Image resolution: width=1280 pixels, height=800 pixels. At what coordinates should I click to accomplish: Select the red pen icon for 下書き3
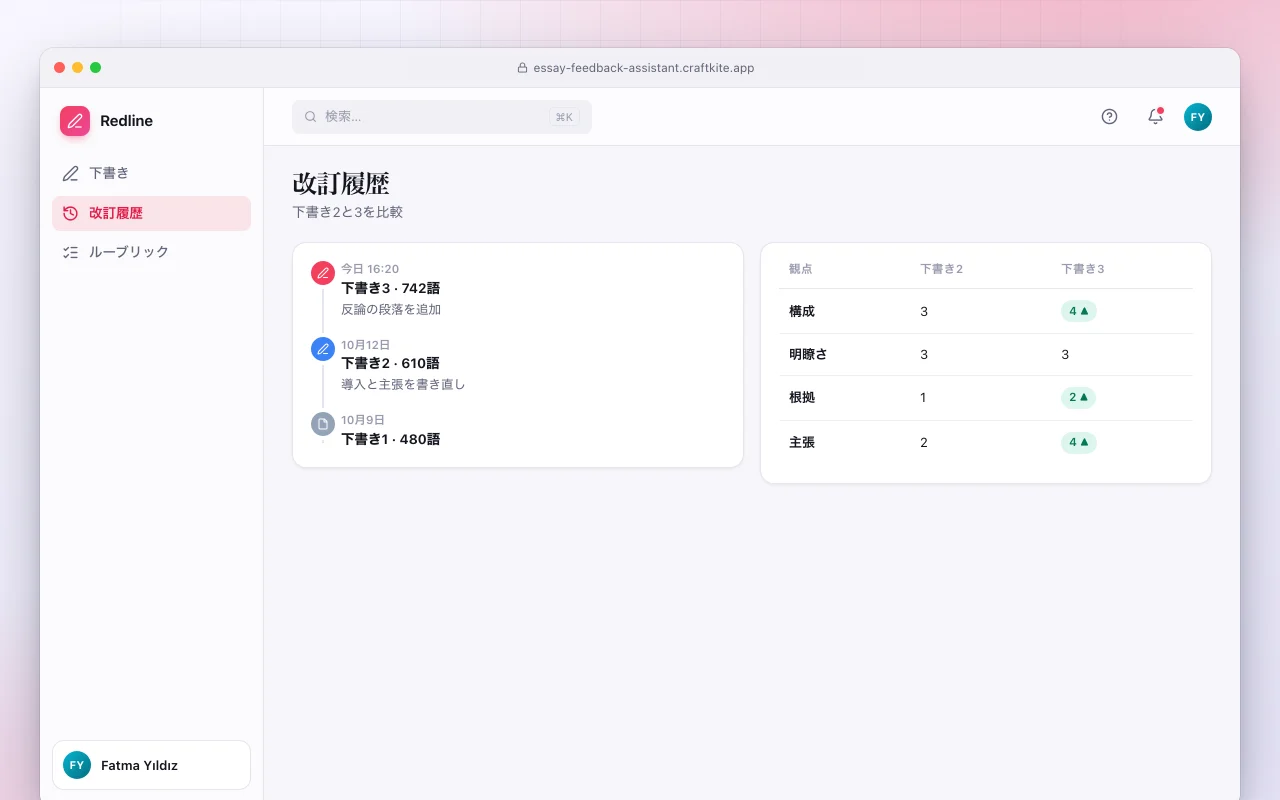click(x=323, y=273)
